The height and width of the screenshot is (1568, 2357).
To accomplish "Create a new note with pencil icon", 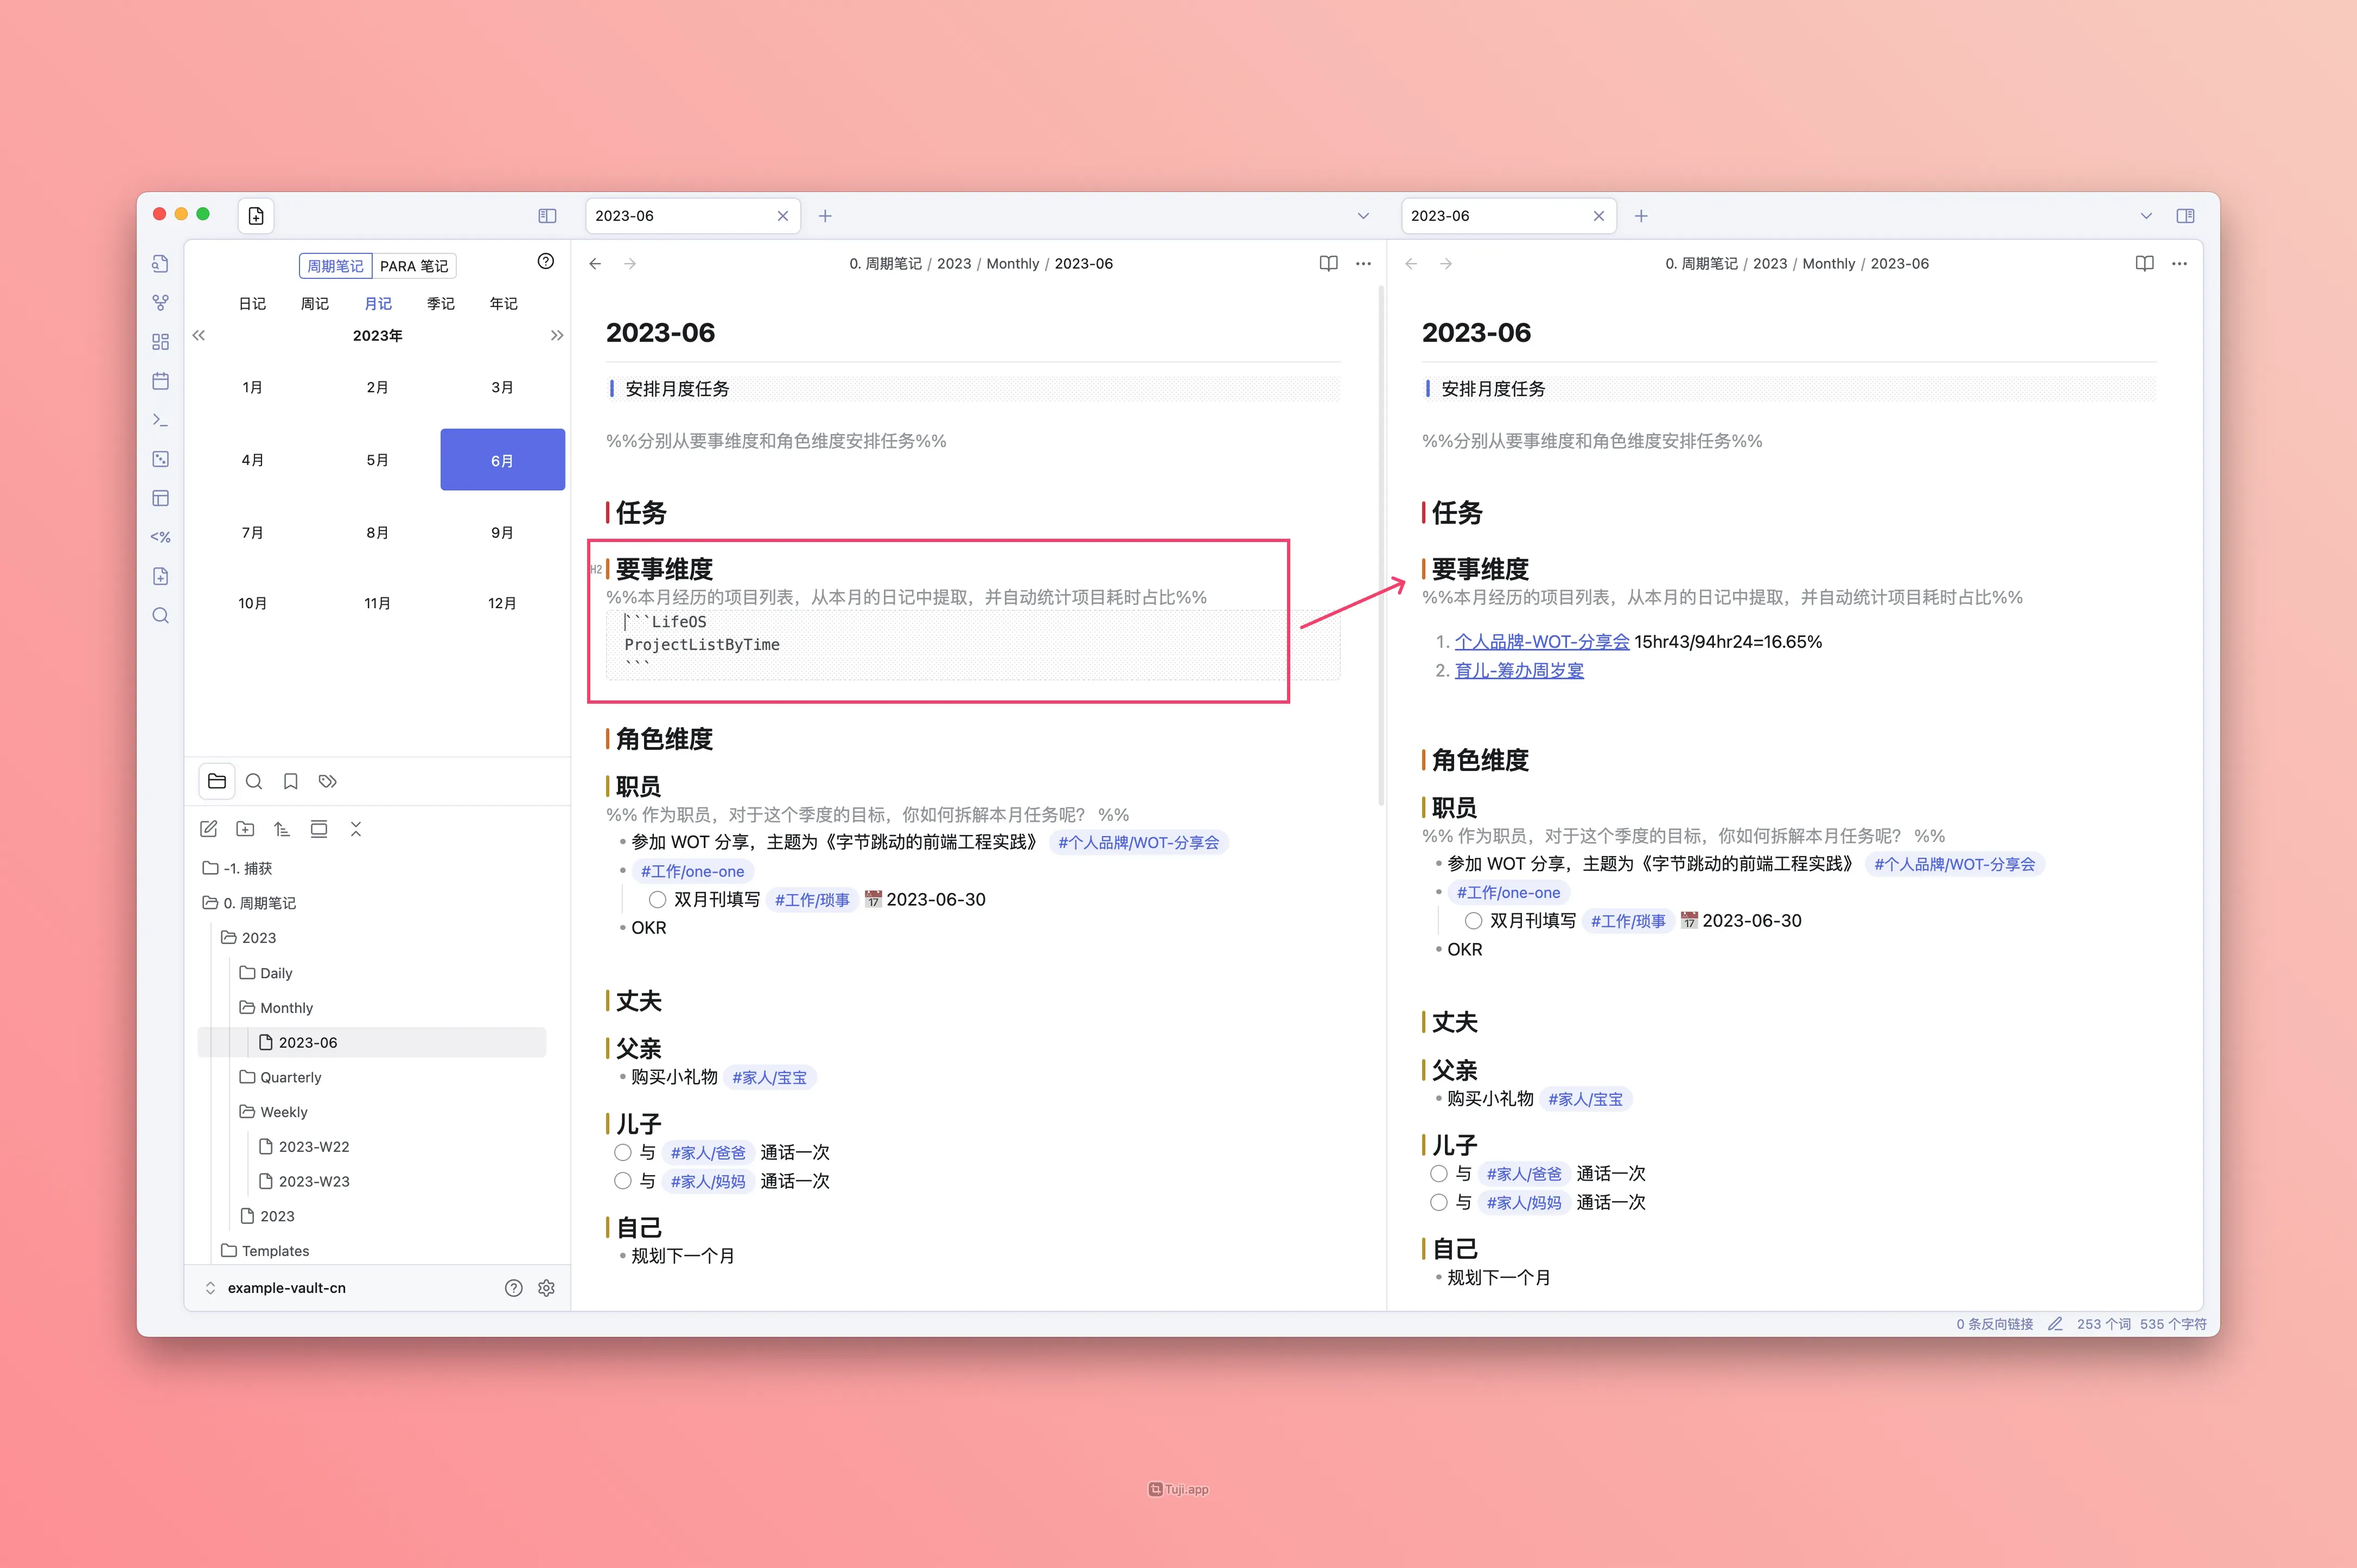I will click(x=208, y=829).
